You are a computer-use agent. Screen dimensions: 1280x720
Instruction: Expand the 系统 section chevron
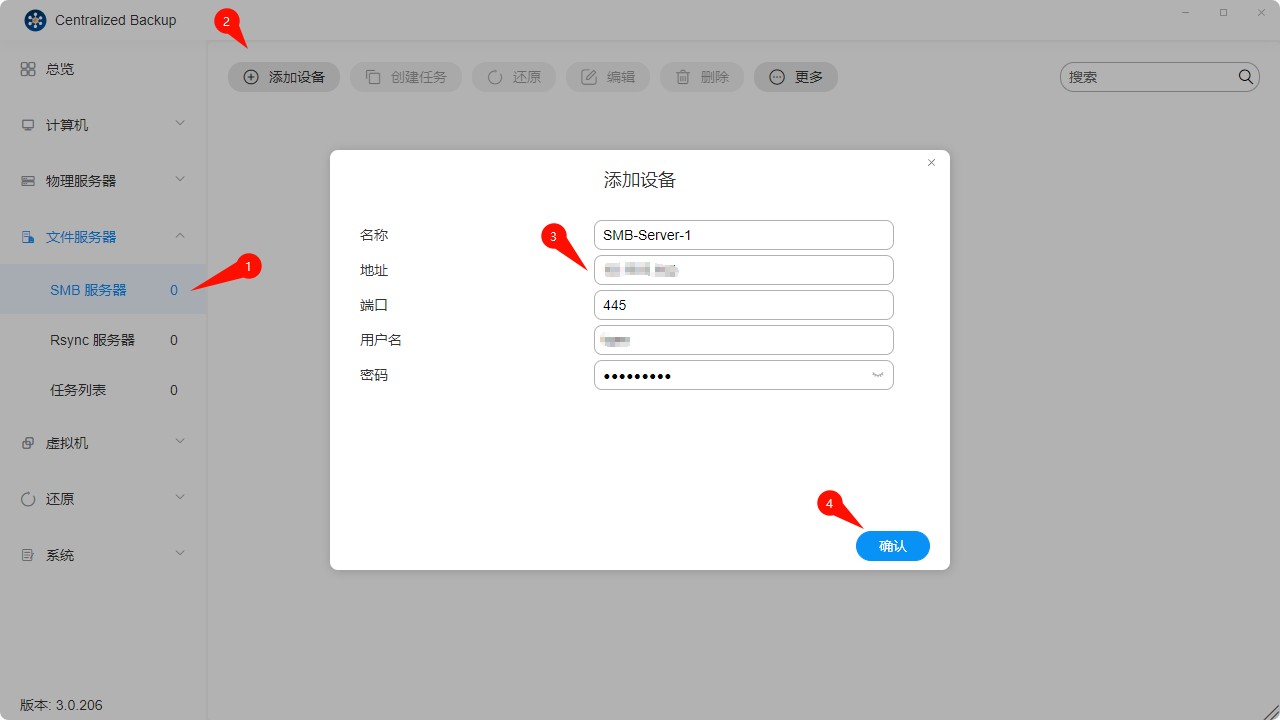click(x=180, y=553)
